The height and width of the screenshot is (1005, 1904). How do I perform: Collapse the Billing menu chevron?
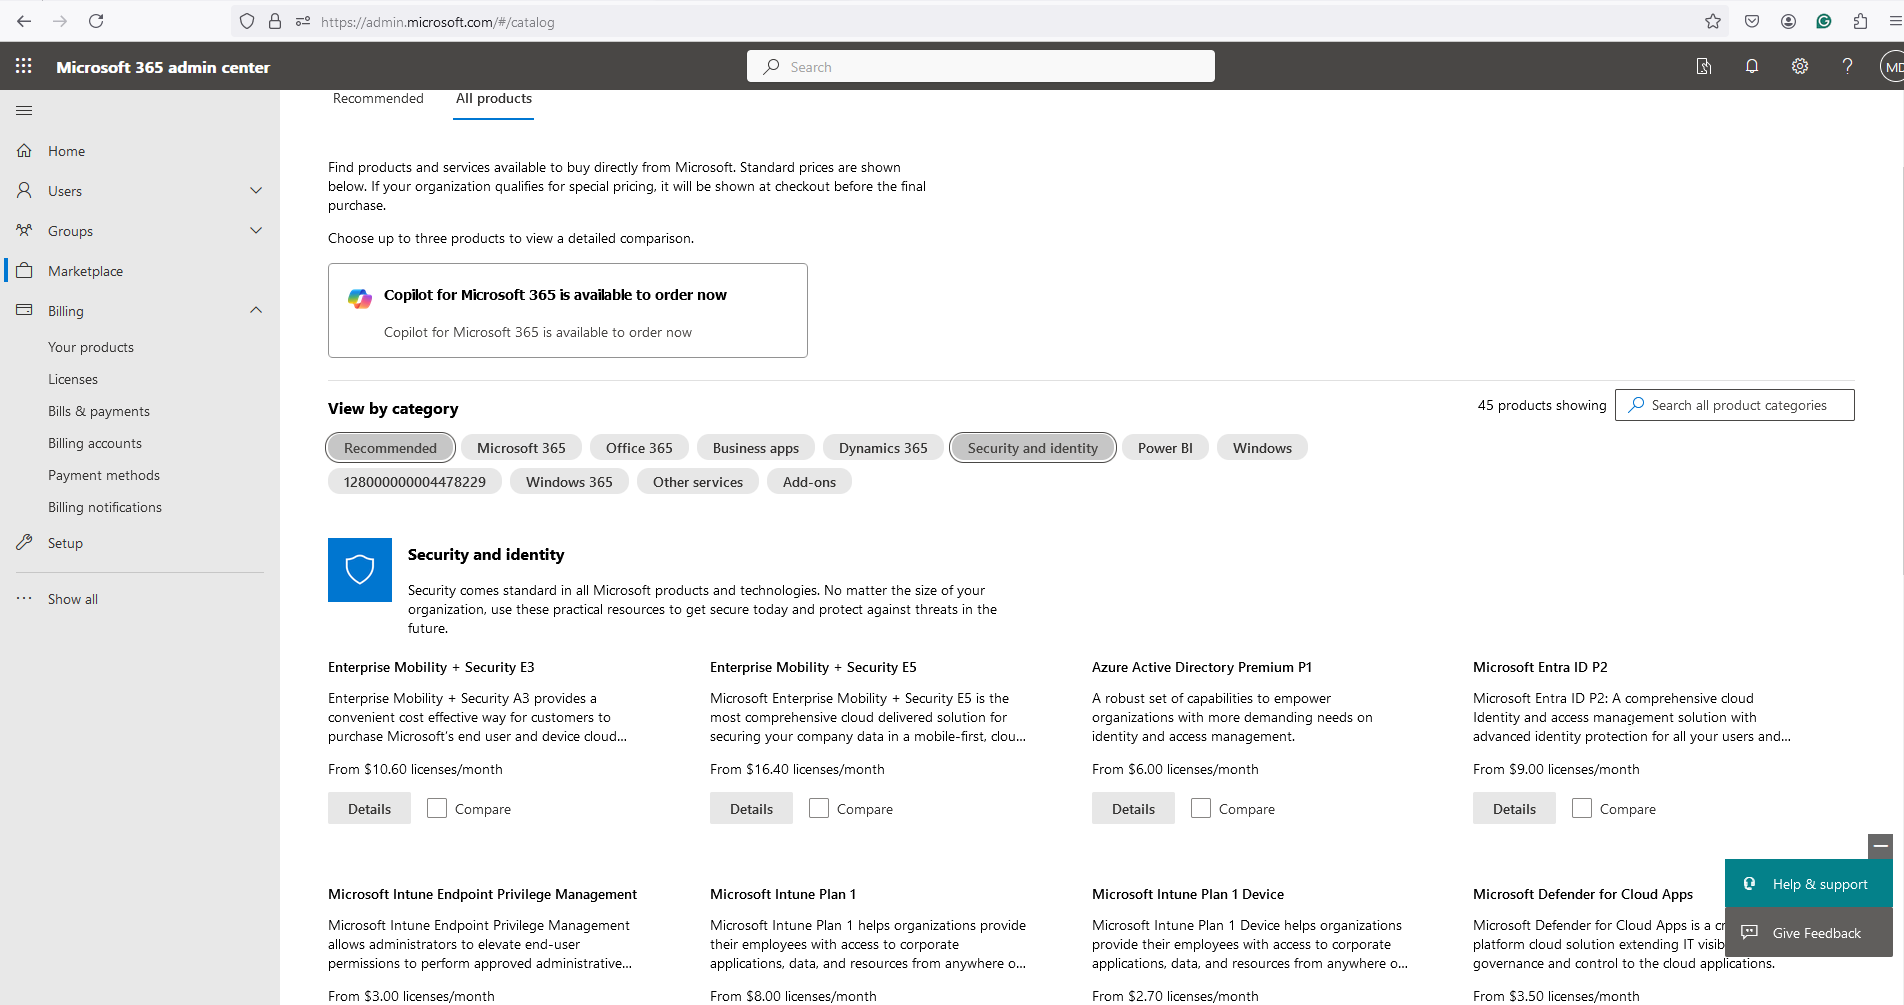pos(256,310)
